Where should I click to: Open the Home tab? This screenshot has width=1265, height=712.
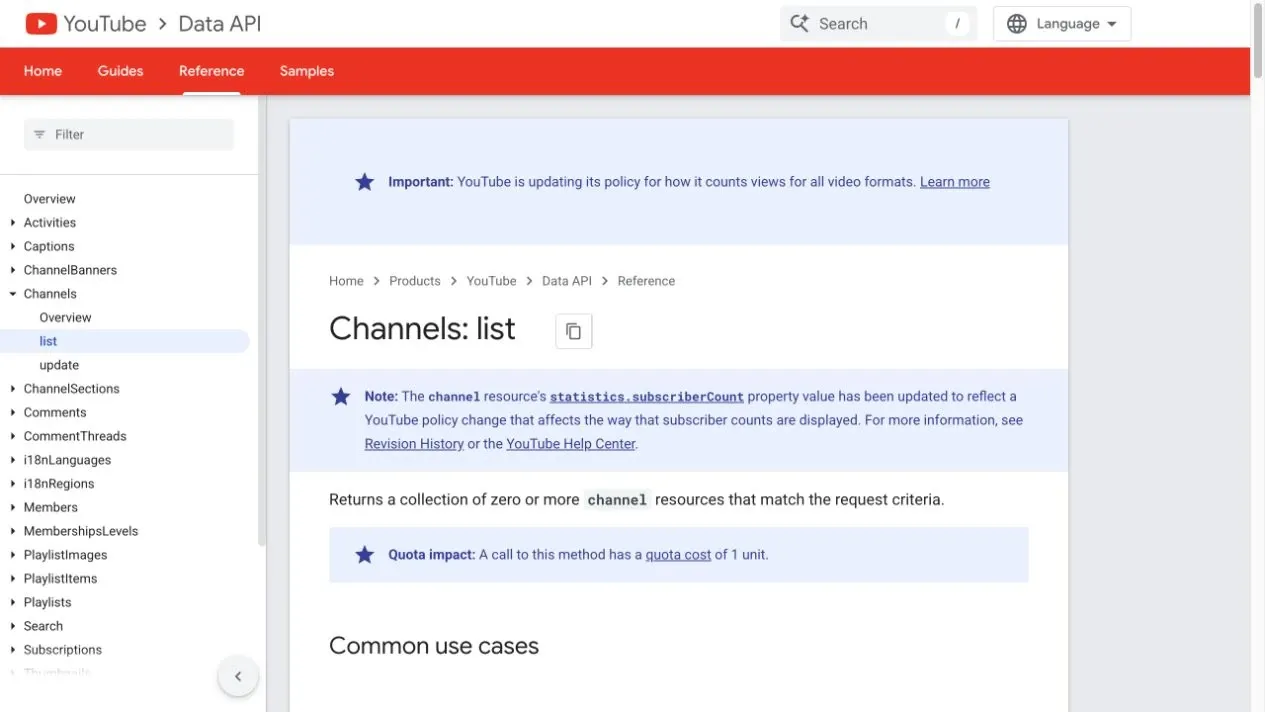(43, 71)
